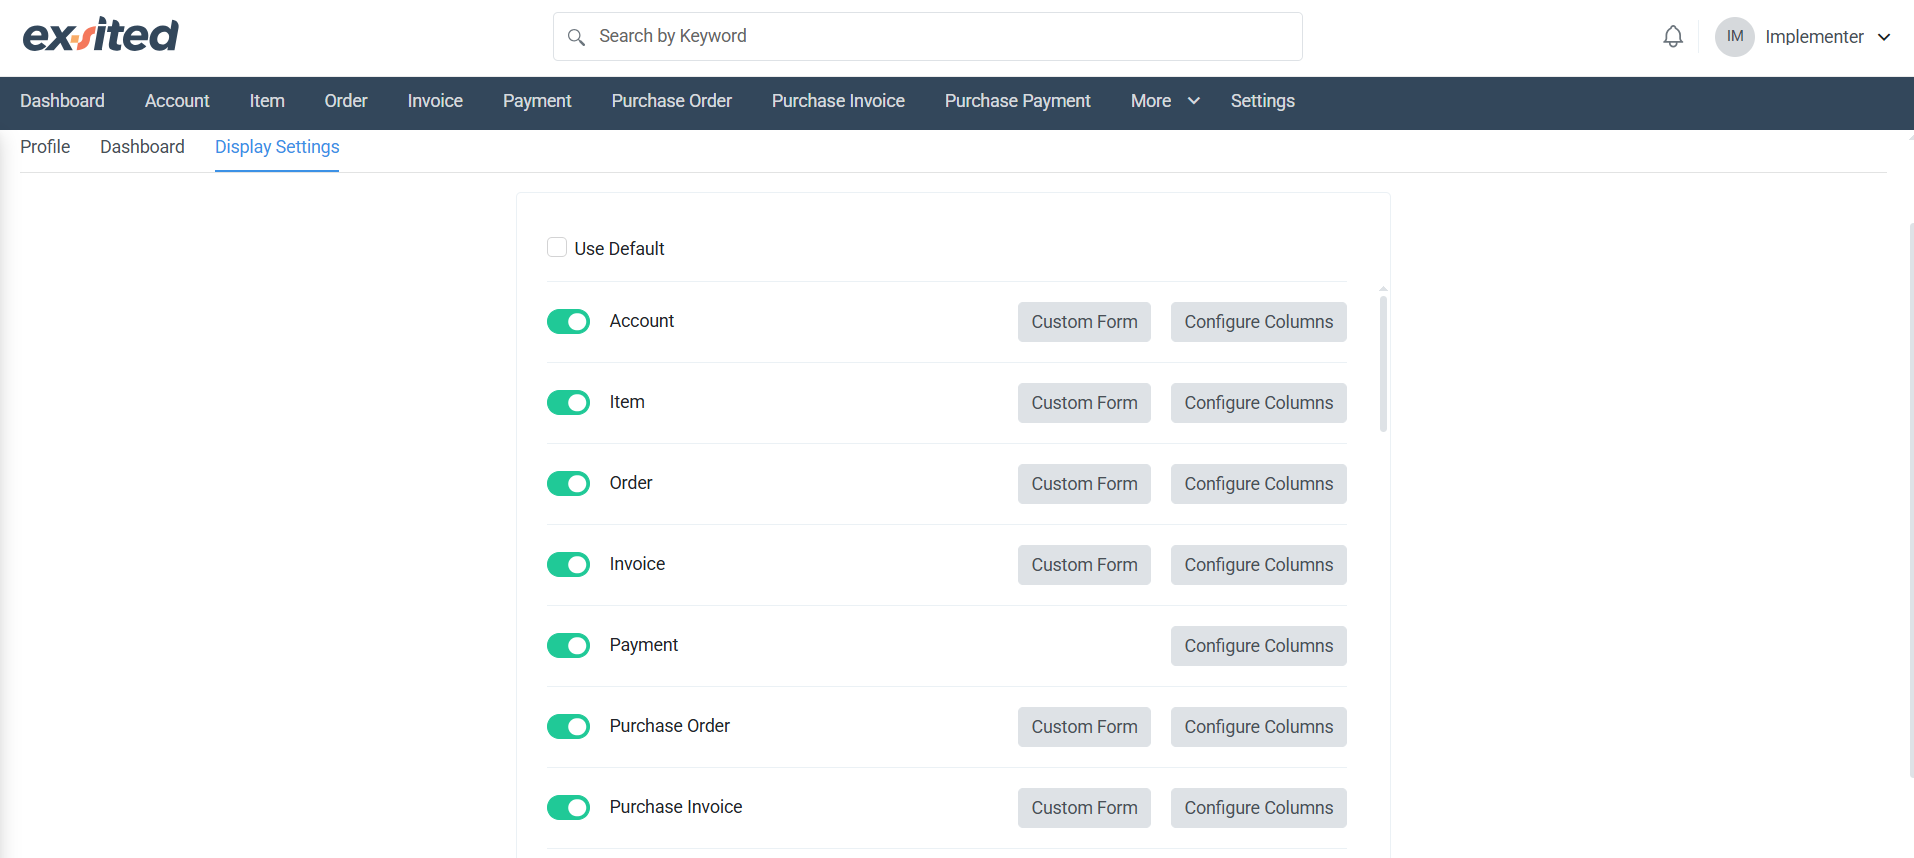Image resolution: width=1914 pixels, height=858 pixels.
Task: Click the Purchase Invoice row label
Action: pos(676,807)
